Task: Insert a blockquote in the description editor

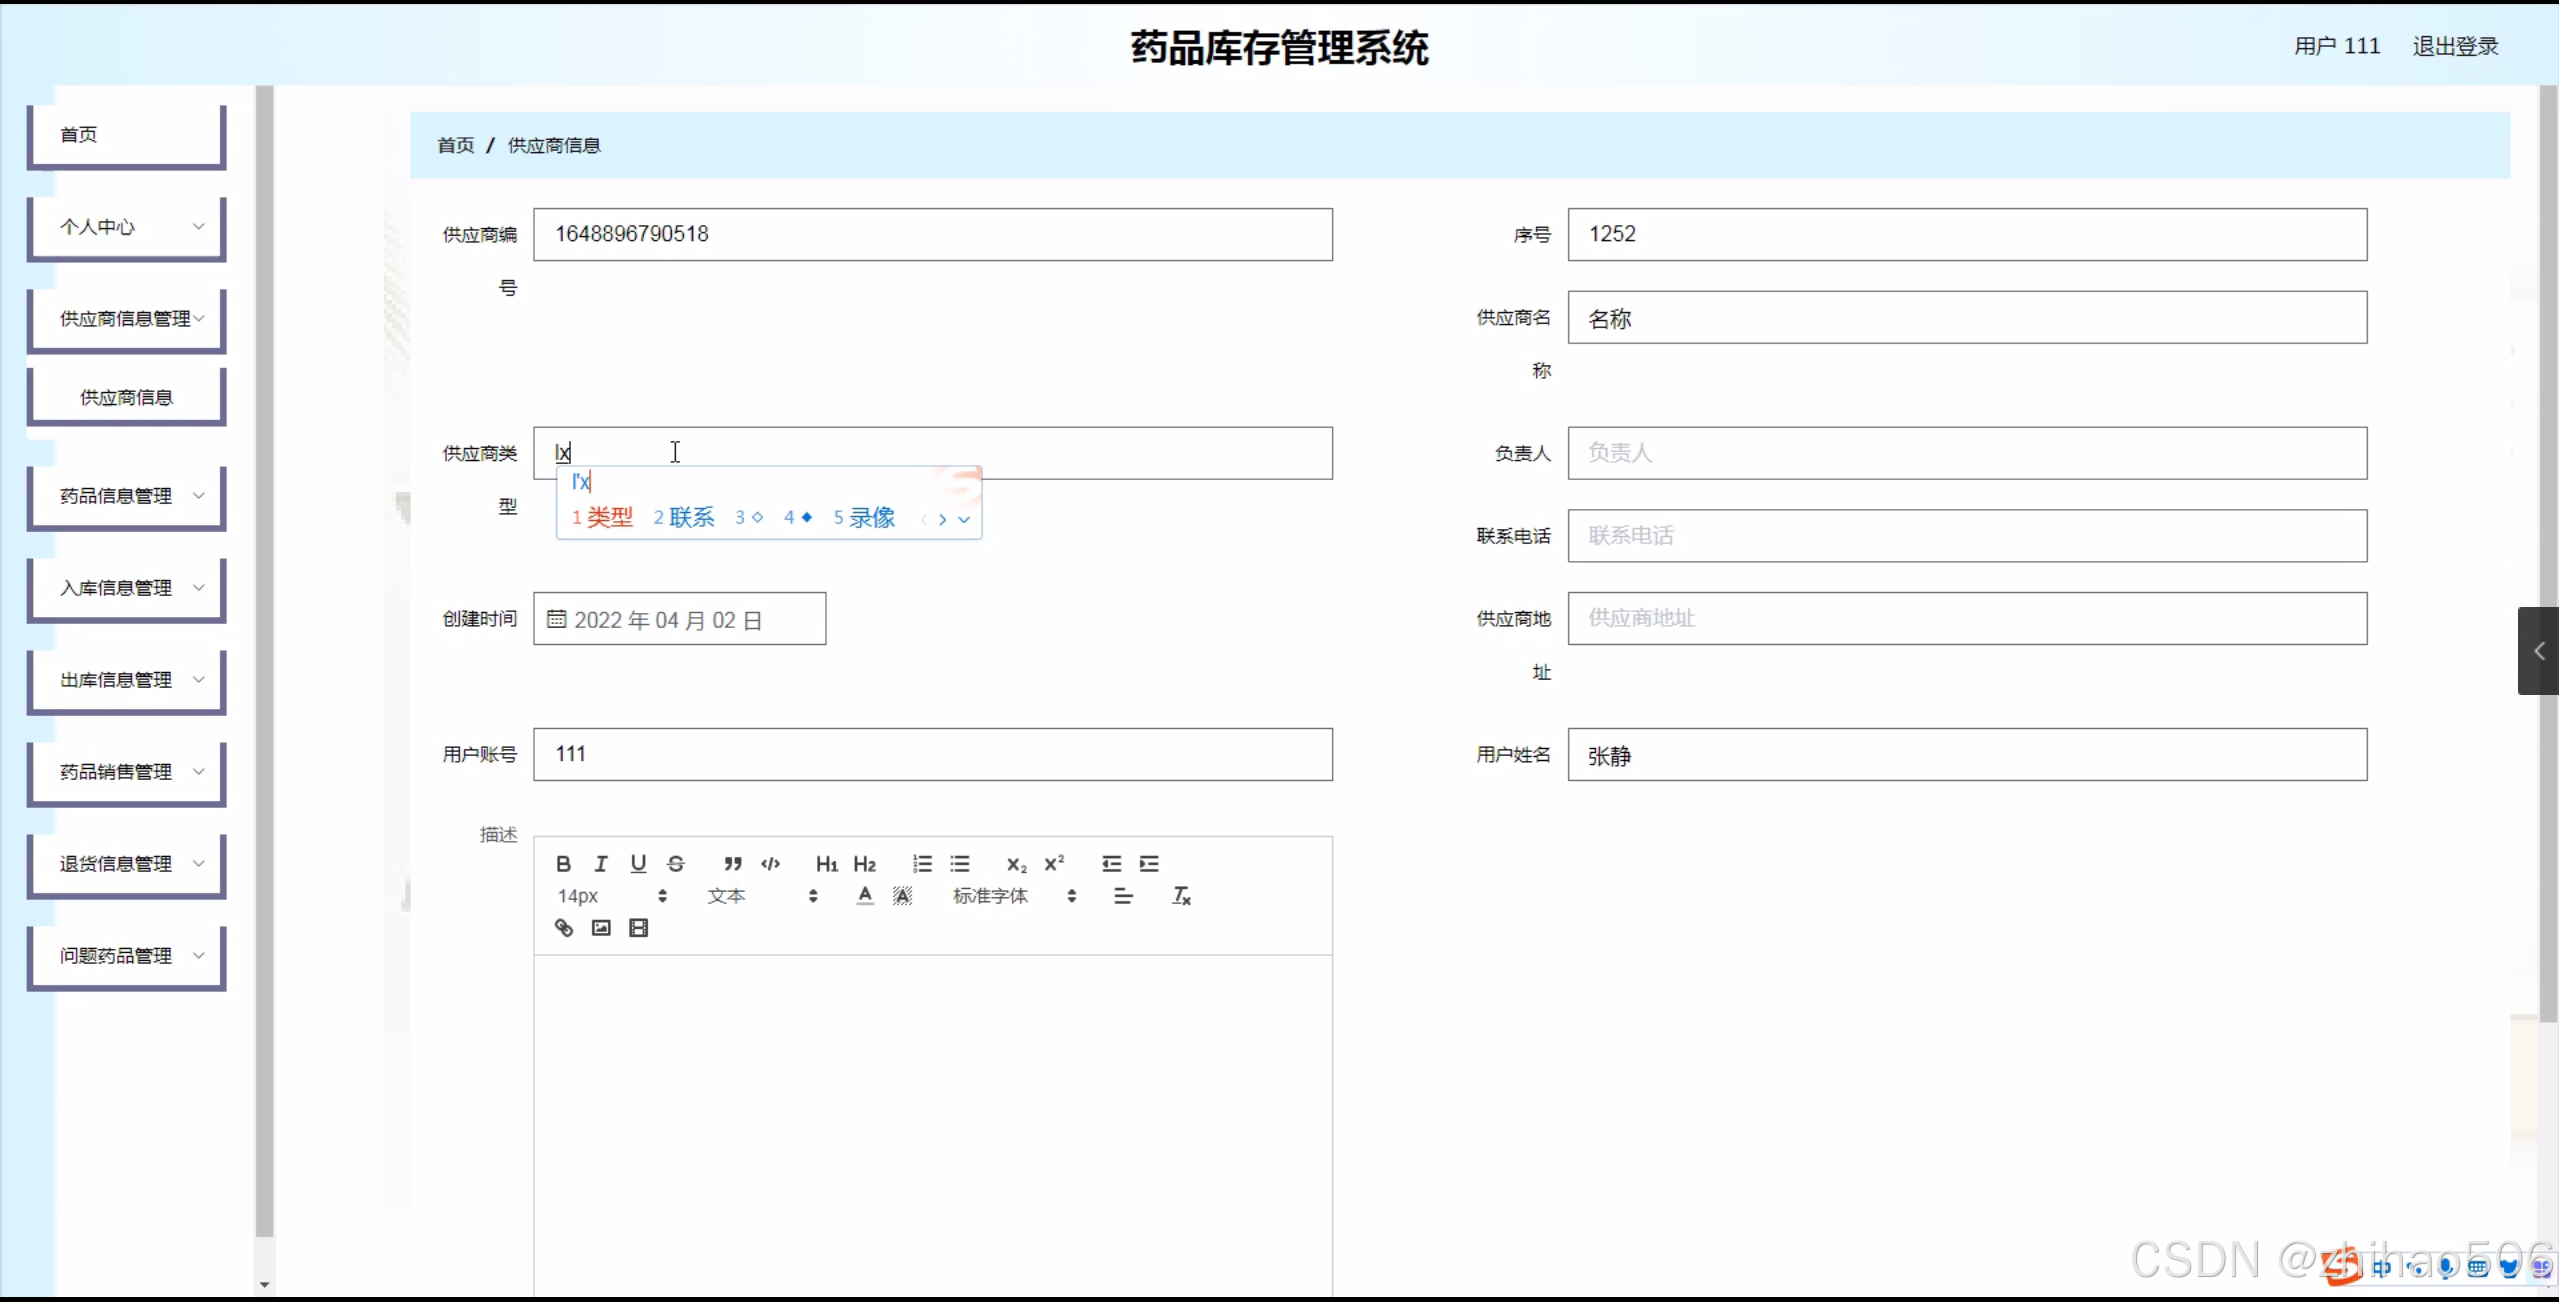Action: point(732,863)
